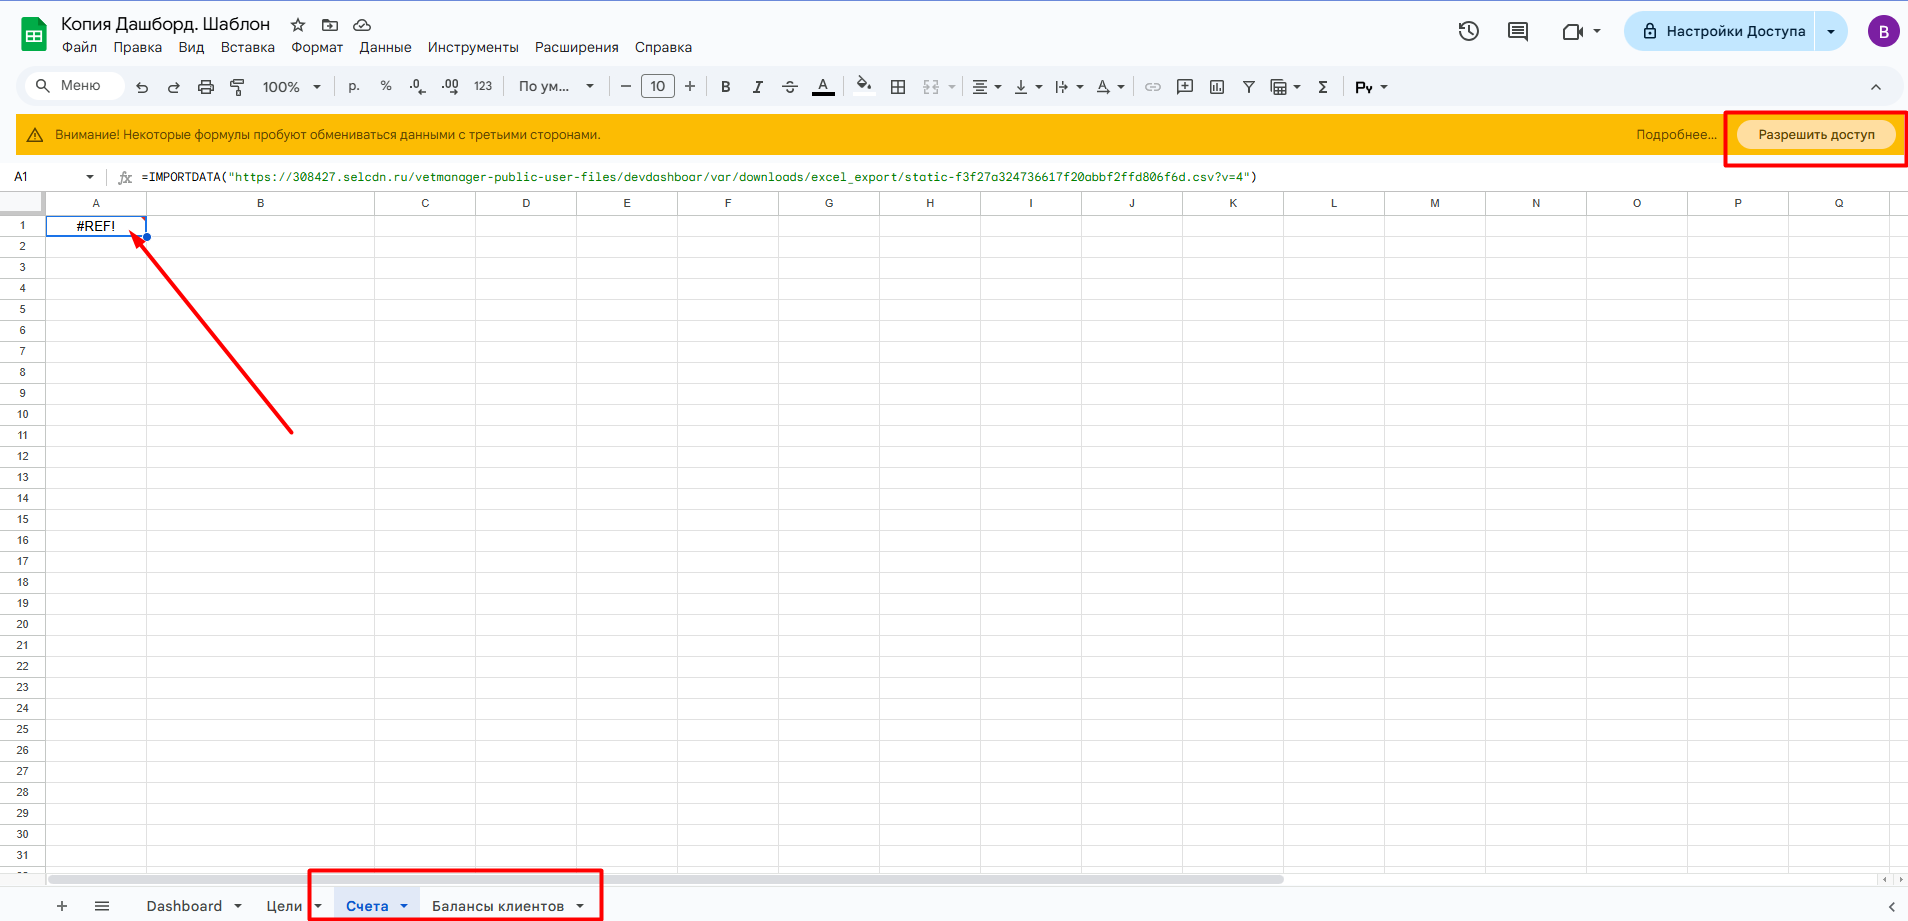
Task: Open the borders tool
Action: pyautogui.click(x=898, y=87)
